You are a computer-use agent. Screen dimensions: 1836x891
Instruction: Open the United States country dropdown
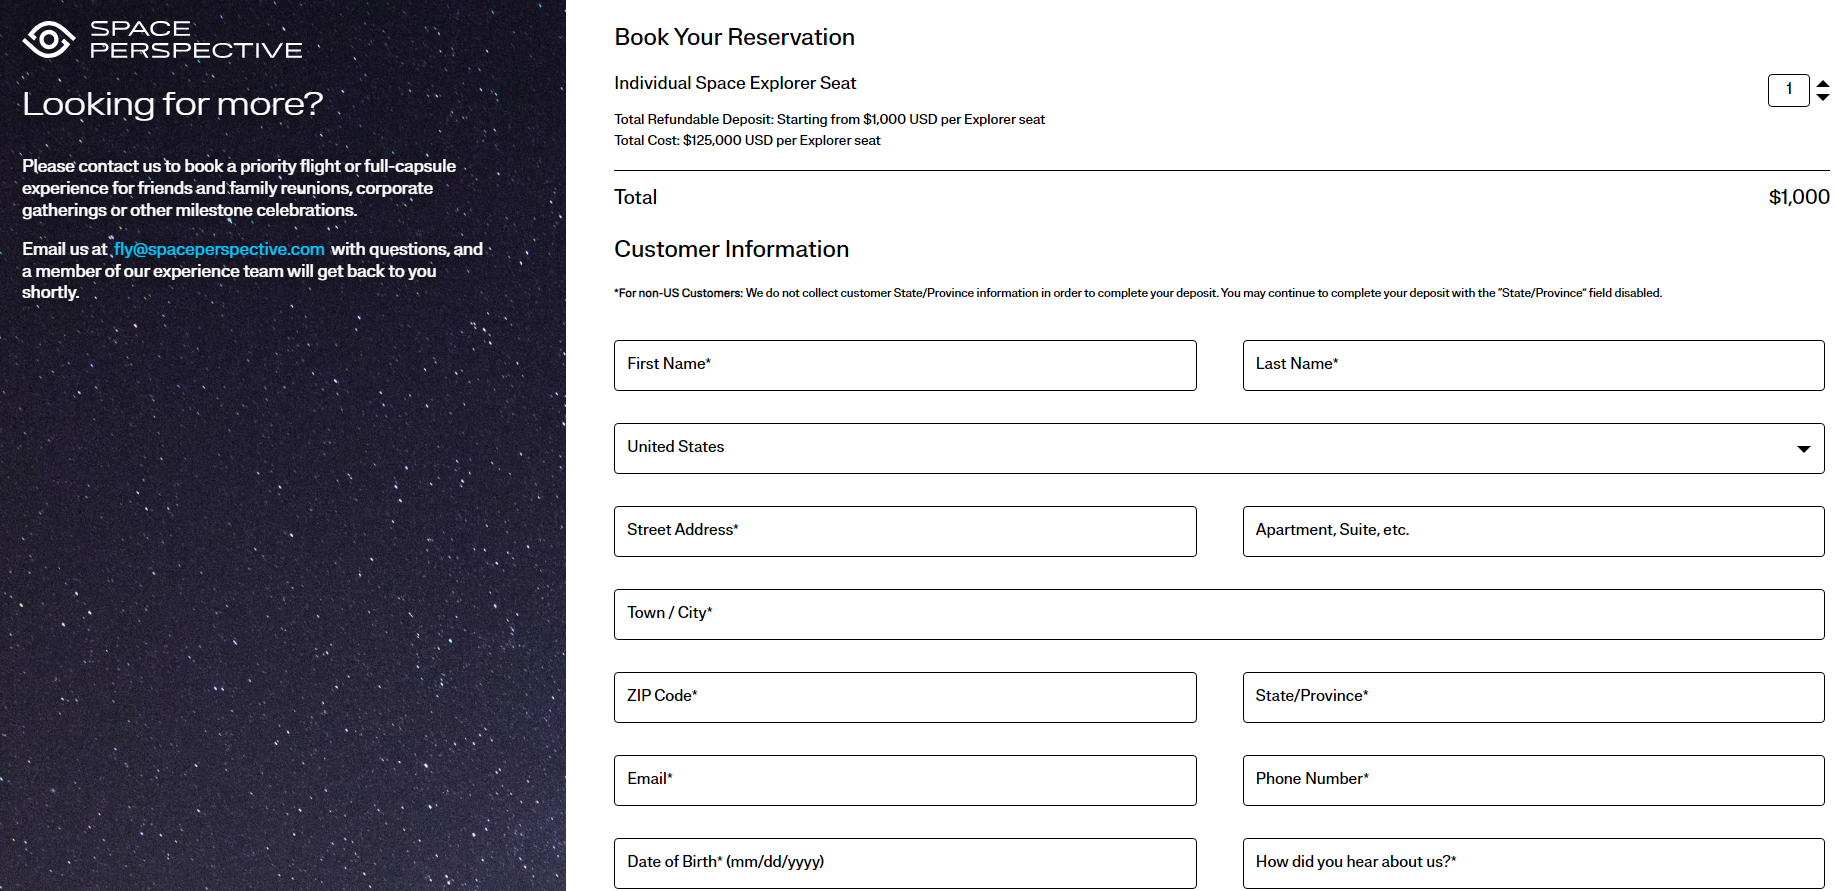[1200, 448]
